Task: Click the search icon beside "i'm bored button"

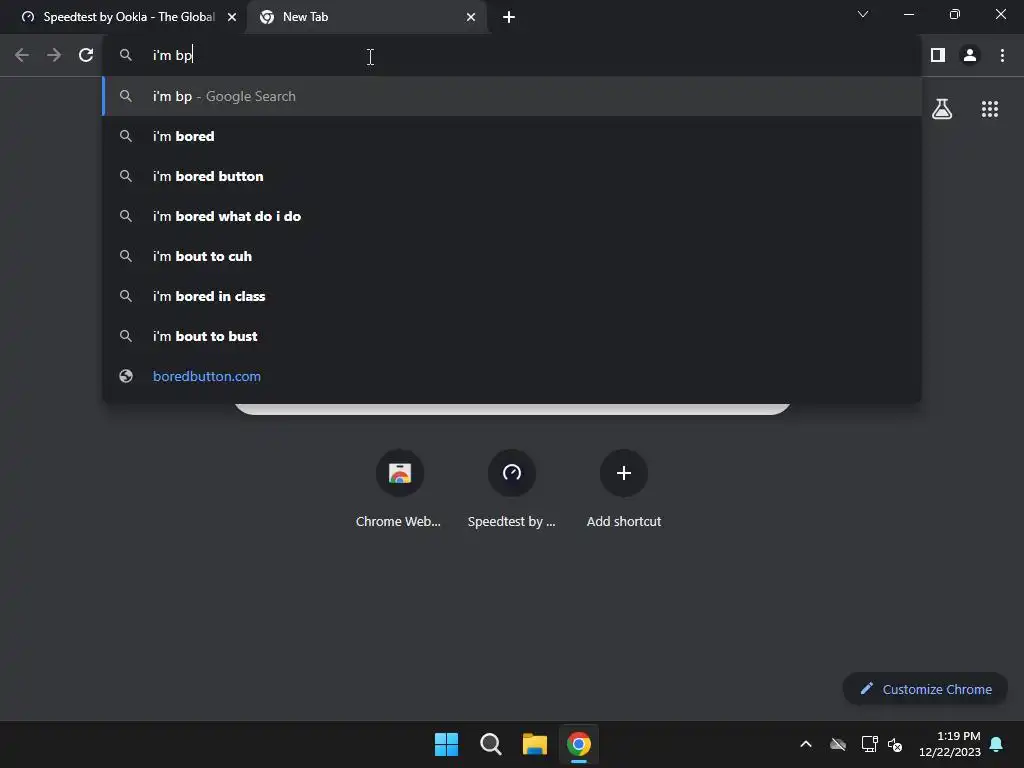Action: point(126,176)
